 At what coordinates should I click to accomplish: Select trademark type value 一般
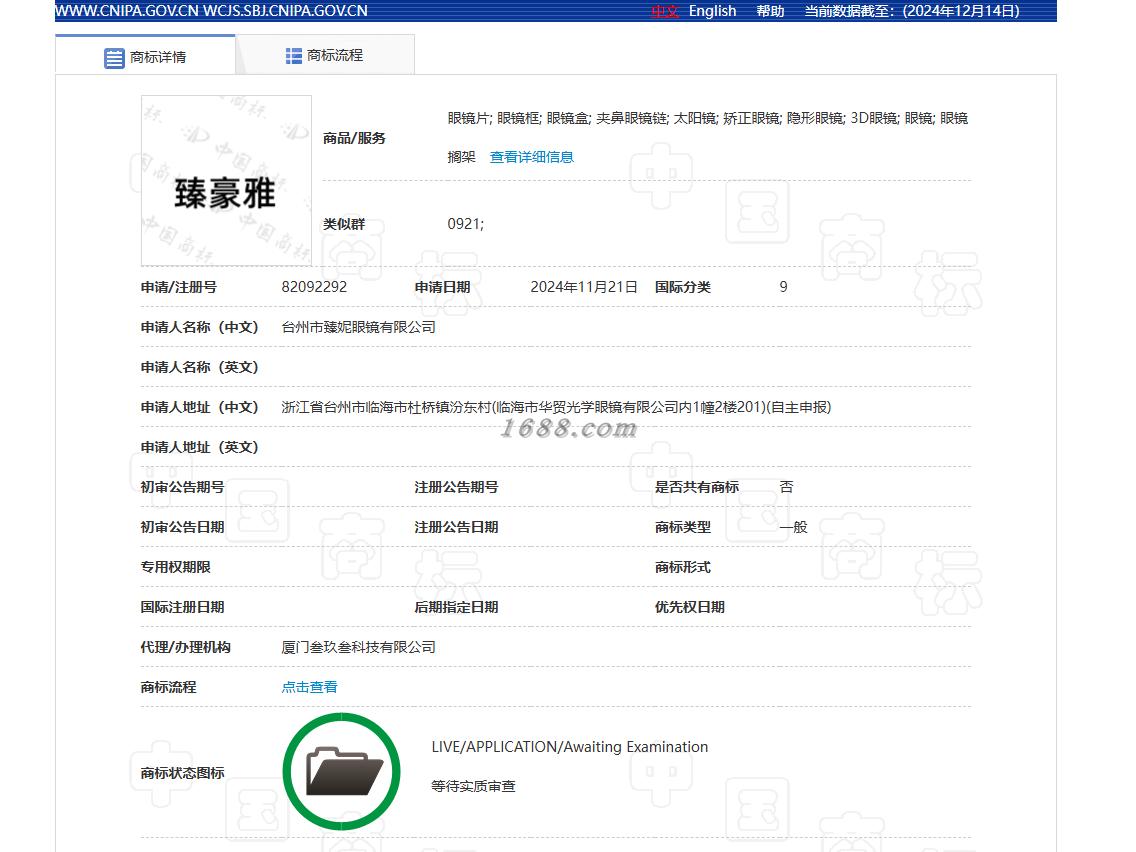tap(793, 527)
